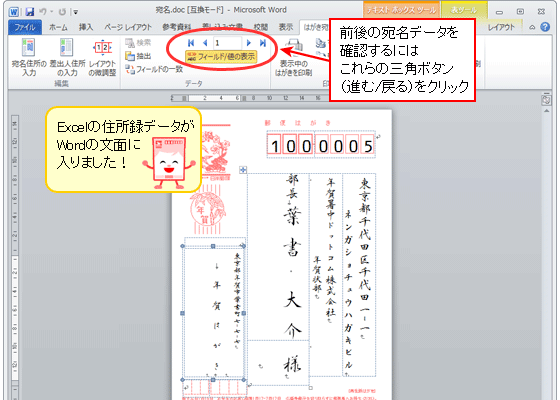Click the katakana building name ネンガショチュウハガキビル

click(x=348, y=289)
